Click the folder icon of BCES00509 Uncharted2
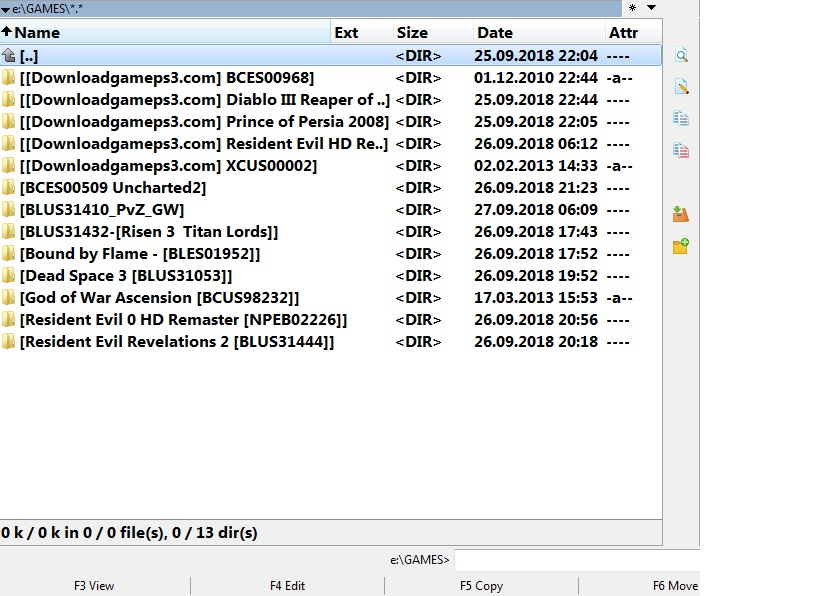The image size is (819, 596). coord(8,188)
